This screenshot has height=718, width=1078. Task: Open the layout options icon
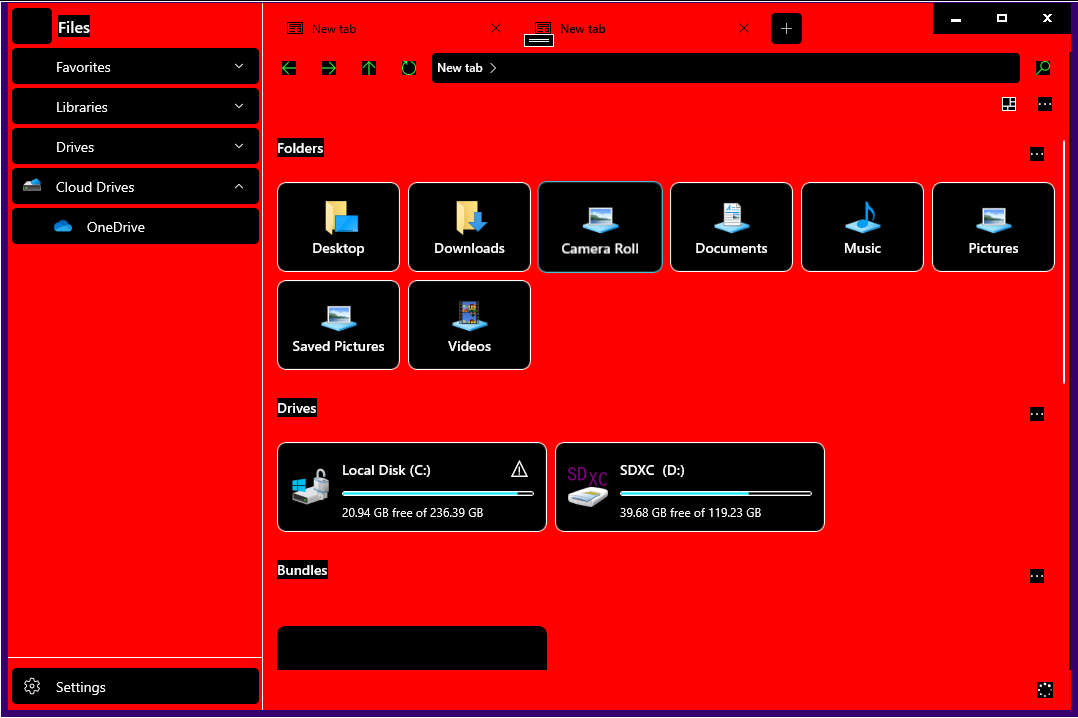[x=1009, y=104]
